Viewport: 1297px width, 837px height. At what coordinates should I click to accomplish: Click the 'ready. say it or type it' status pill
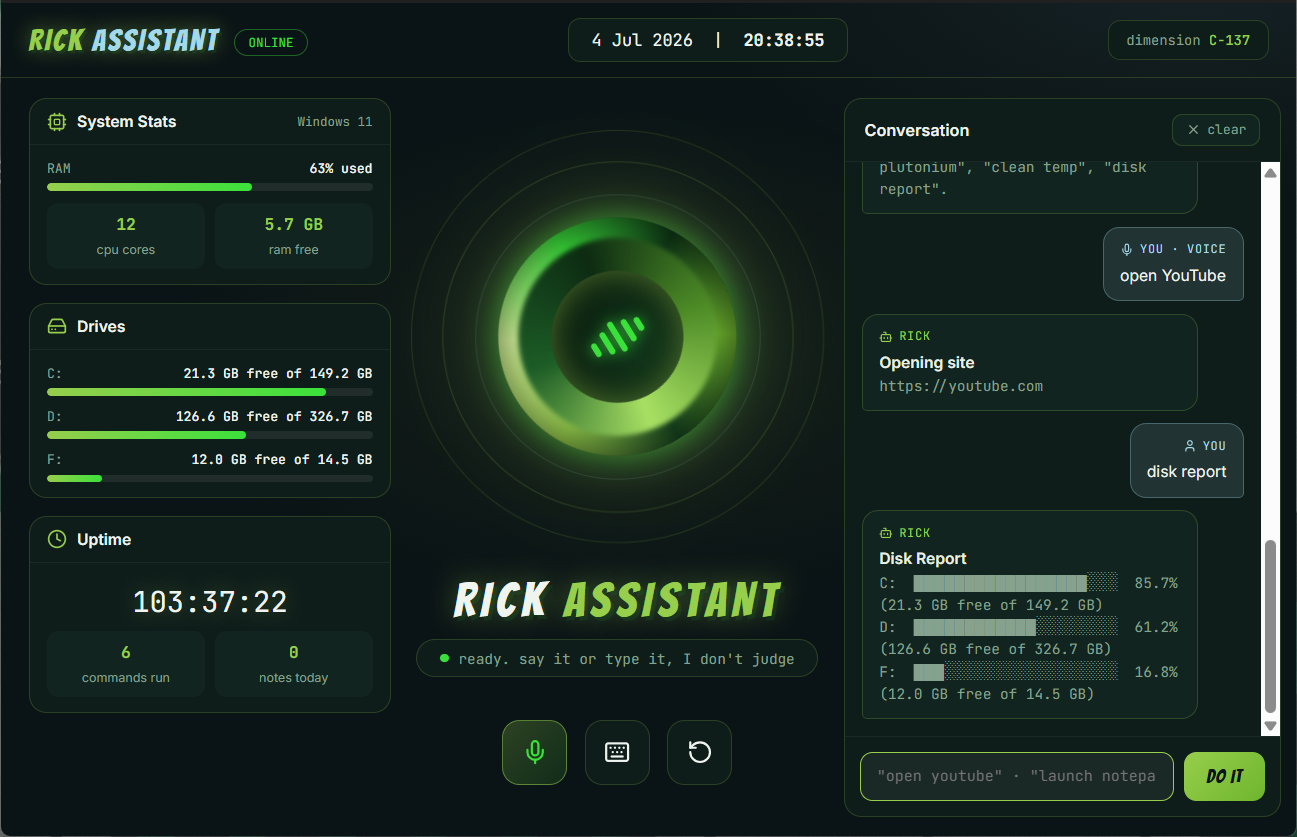pyautogui.click(x=617, y=659)
